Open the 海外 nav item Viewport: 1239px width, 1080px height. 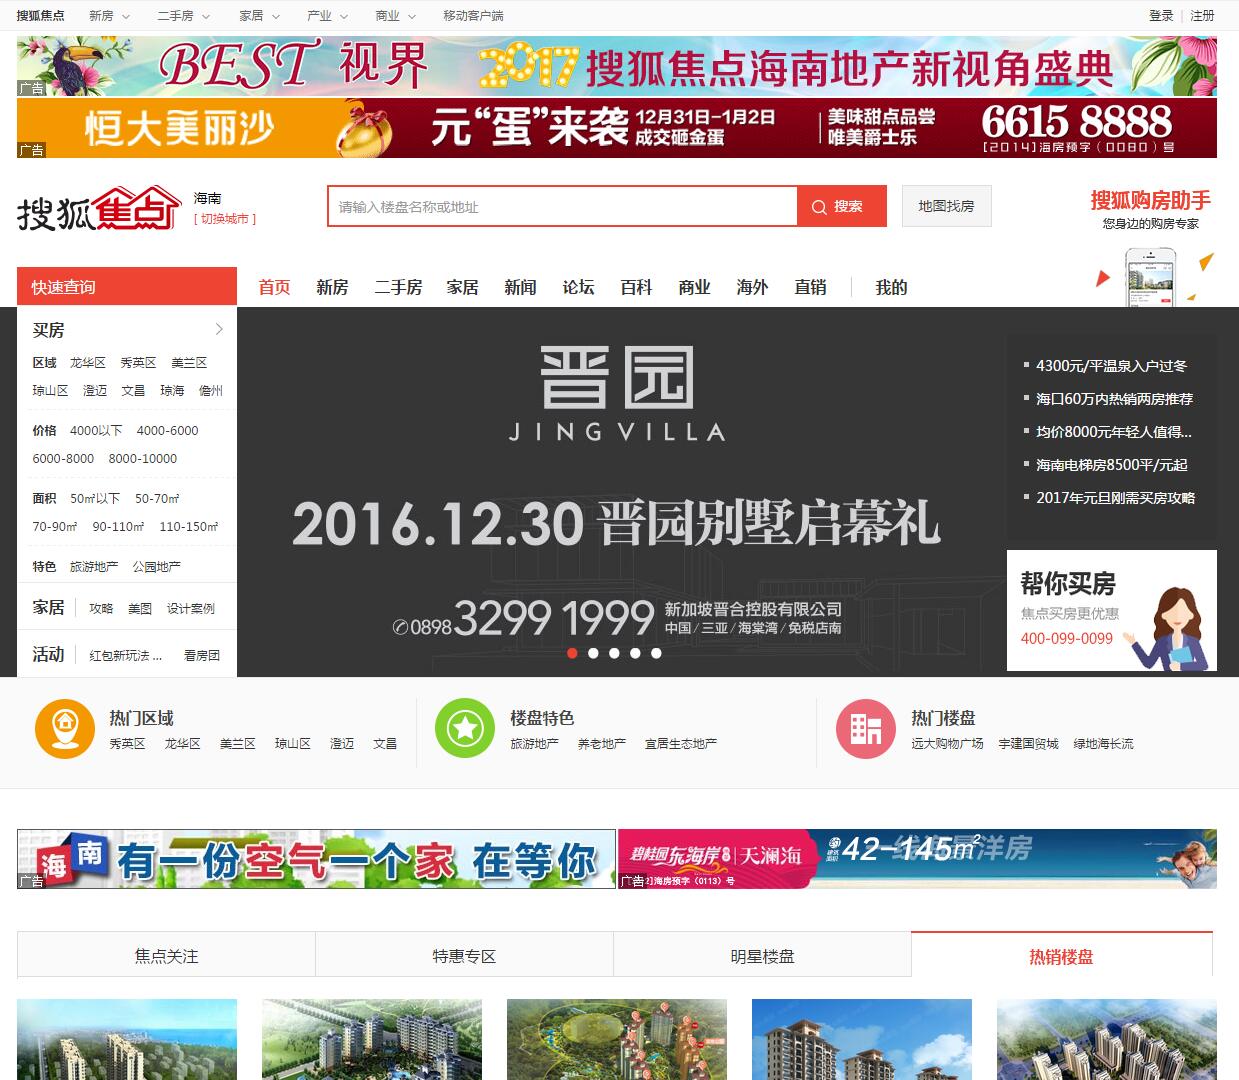pyautogui.click(x=752, y=287)
